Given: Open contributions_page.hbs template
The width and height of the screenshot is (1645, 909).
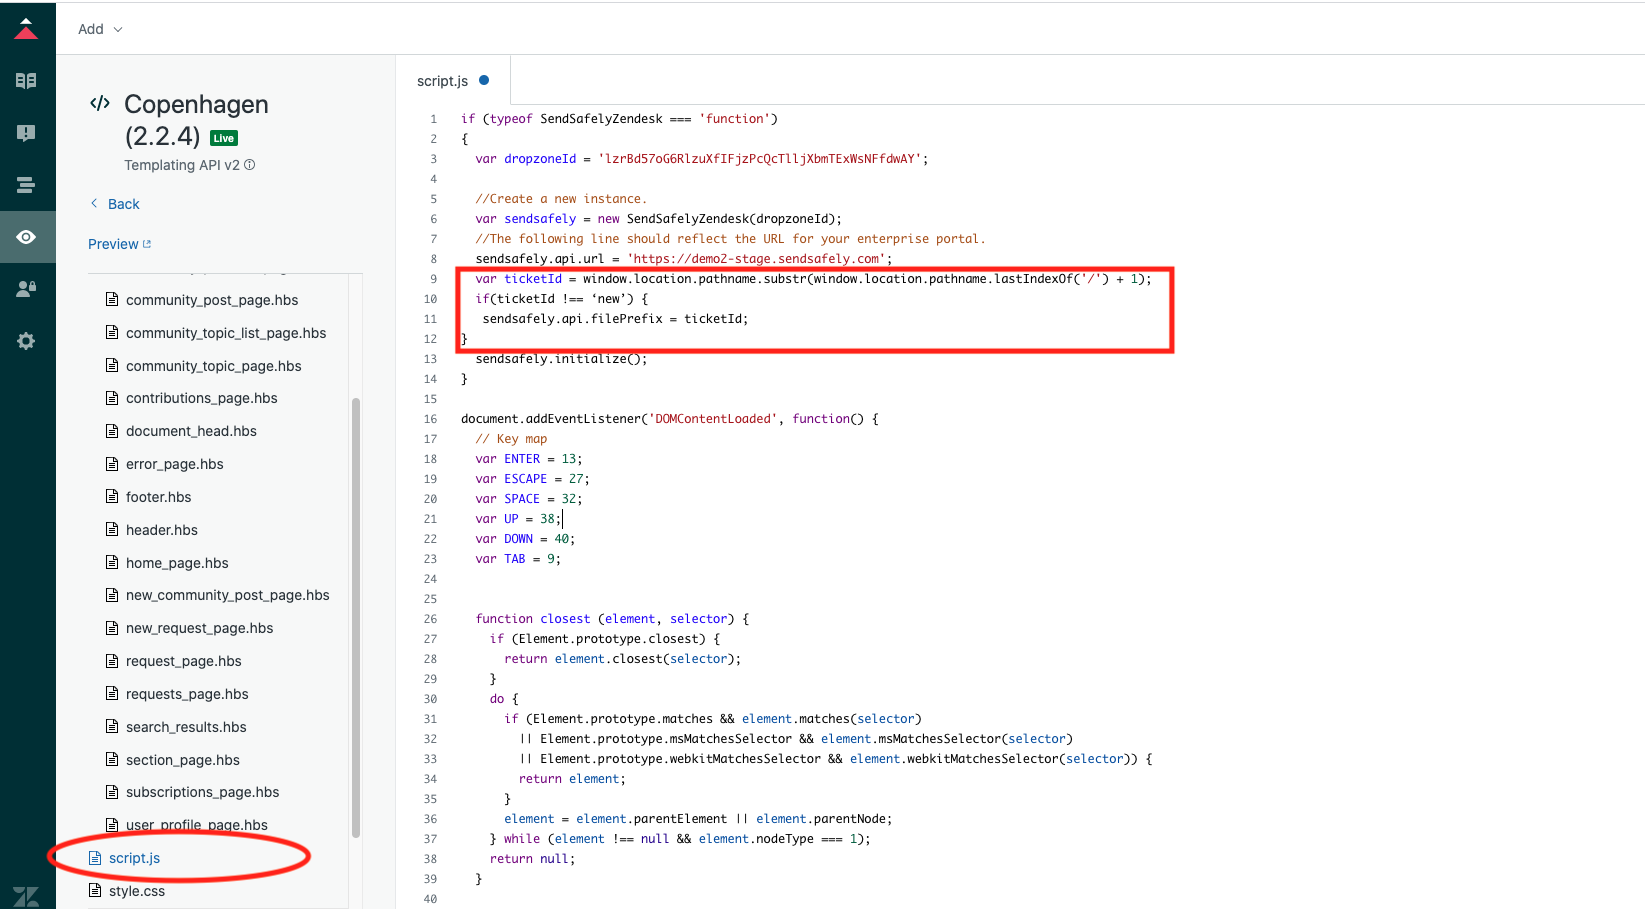Looking at the screenshot, I should [202, 398].
